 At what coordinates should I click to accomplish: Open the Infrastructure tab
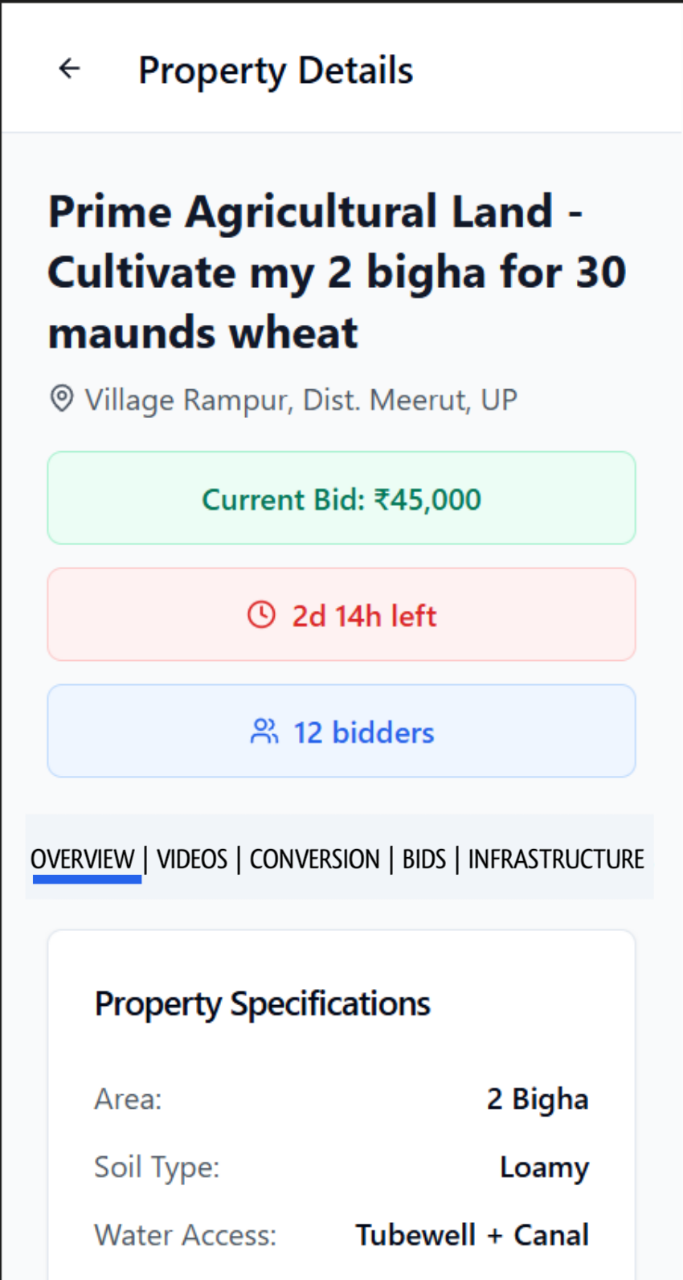[x=556, y=859]
